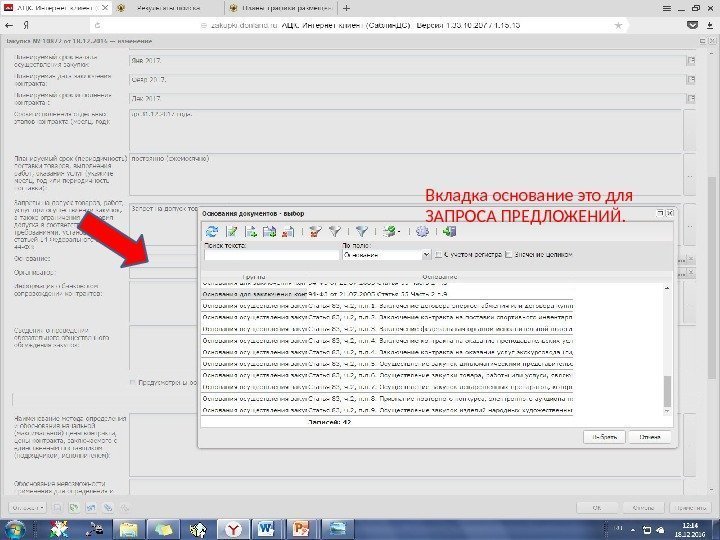This screenshot has width=720, height=540.
Task: Toggle the 'Предусмотрено' checkbox in the form
Action: pyautogui.click(x=133, y=382)
